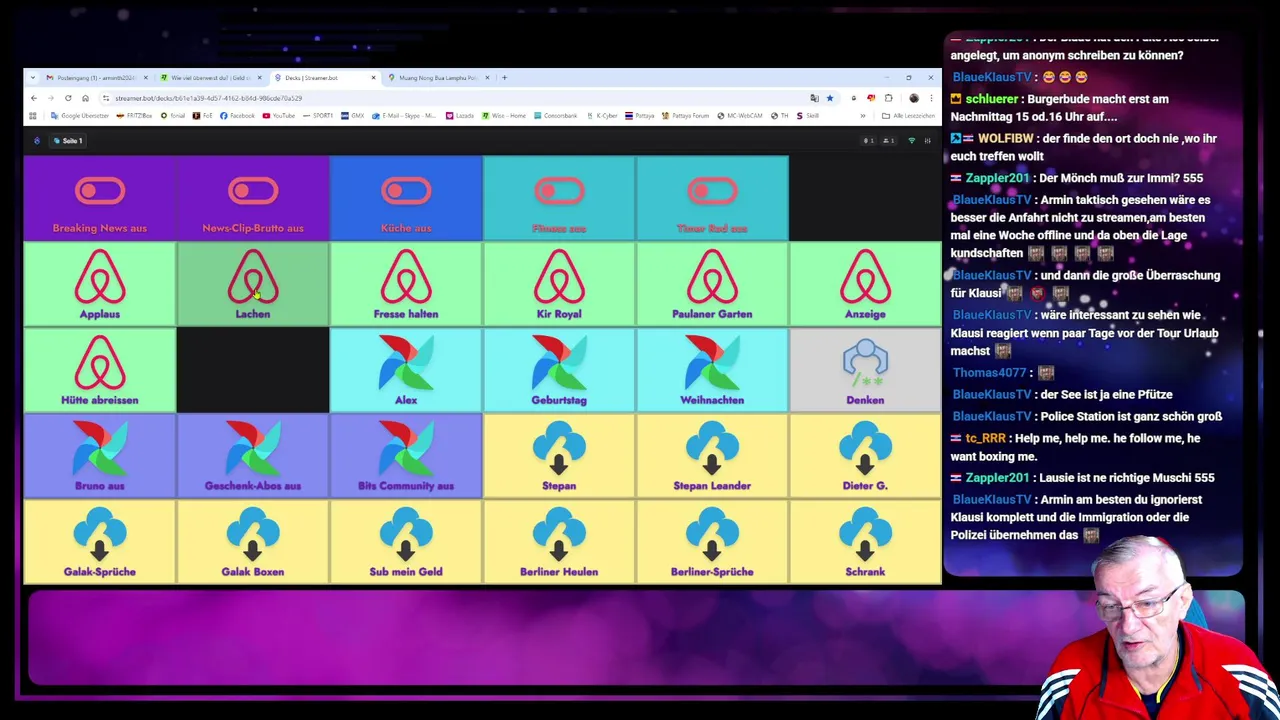Check the green connection status icon
This screenshot has height=720, width=1280.
tap(911, 141)
